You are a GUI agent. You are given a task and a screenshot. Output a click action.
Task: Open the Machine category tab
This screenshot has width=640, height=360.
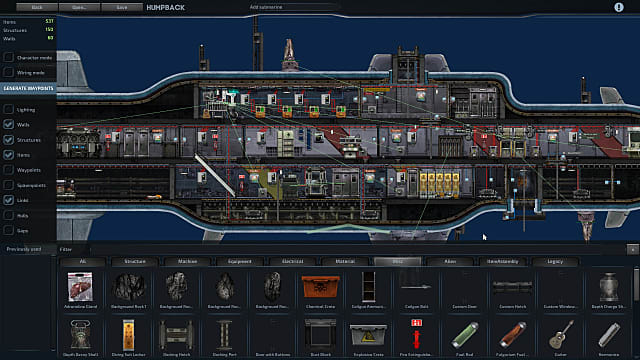pyautogui.click(x=187, y=261)
